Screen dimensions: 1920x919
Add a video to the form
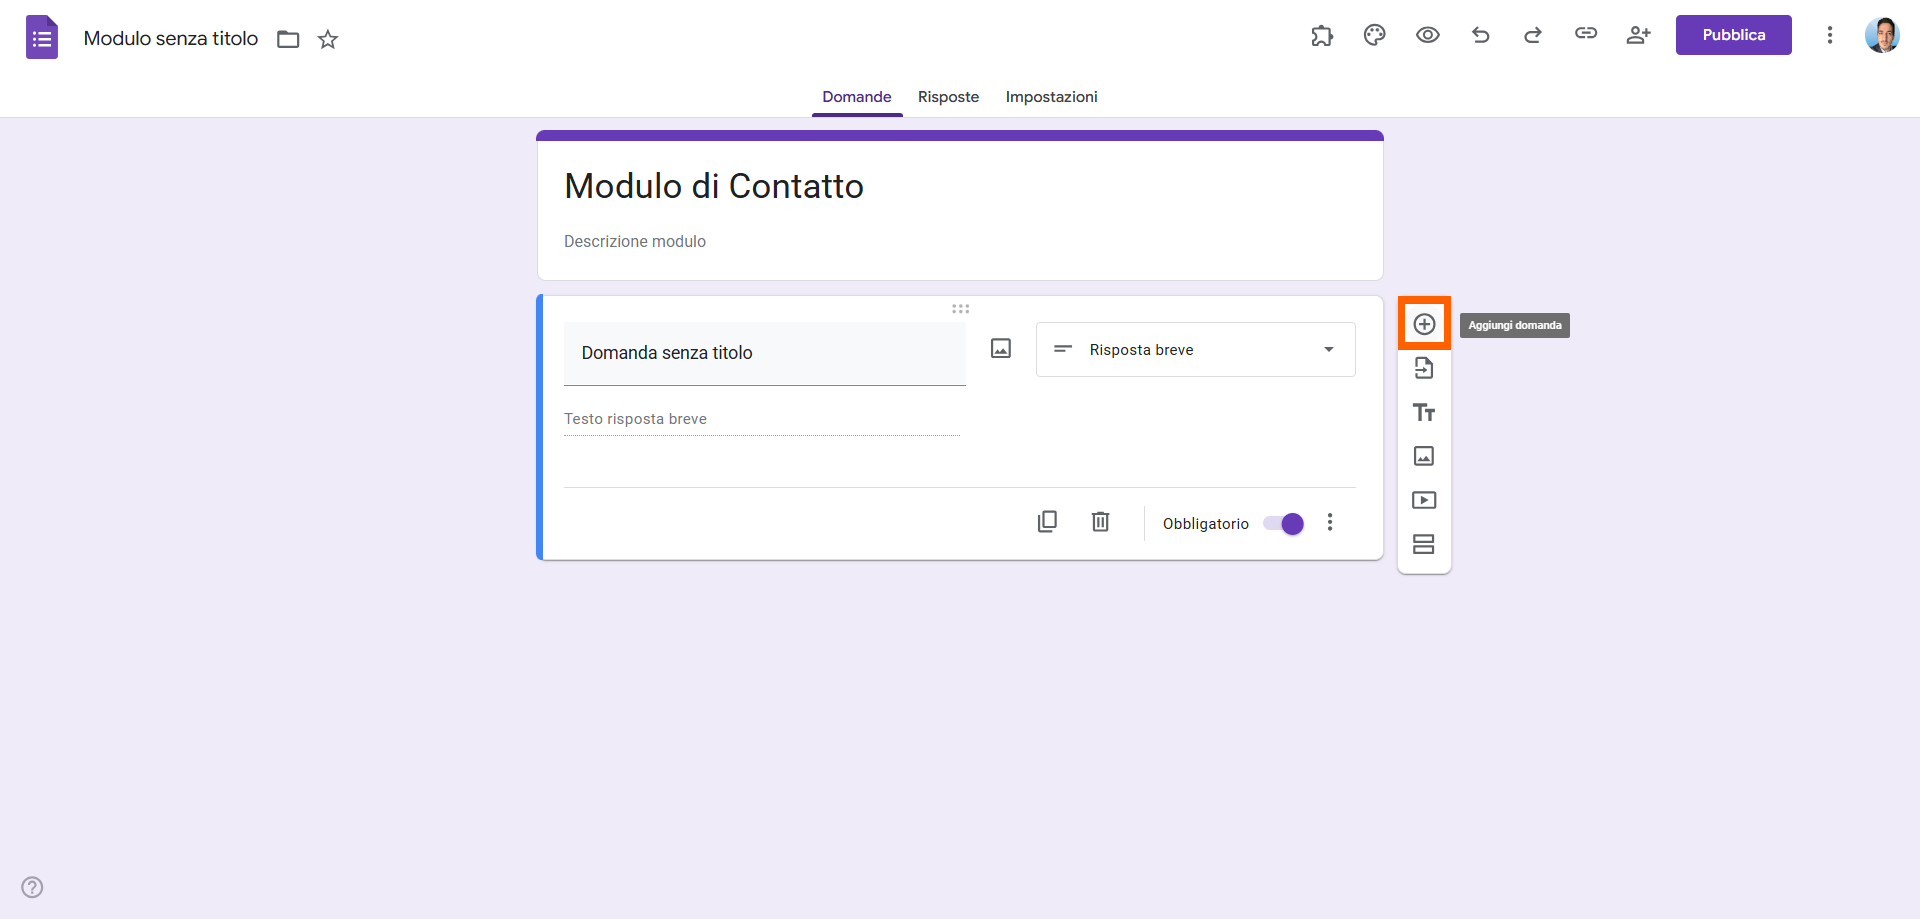pos(1424,500)
